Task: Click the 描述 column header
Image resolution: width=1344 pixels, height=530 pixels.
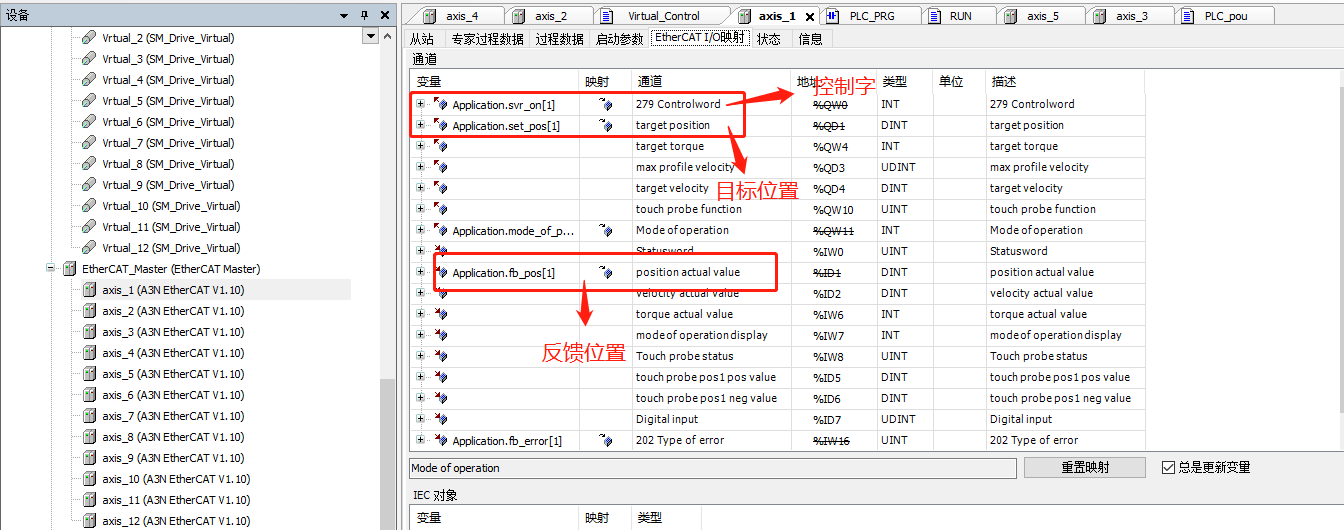Action: pyautogui.click(x=1065, y=82)
